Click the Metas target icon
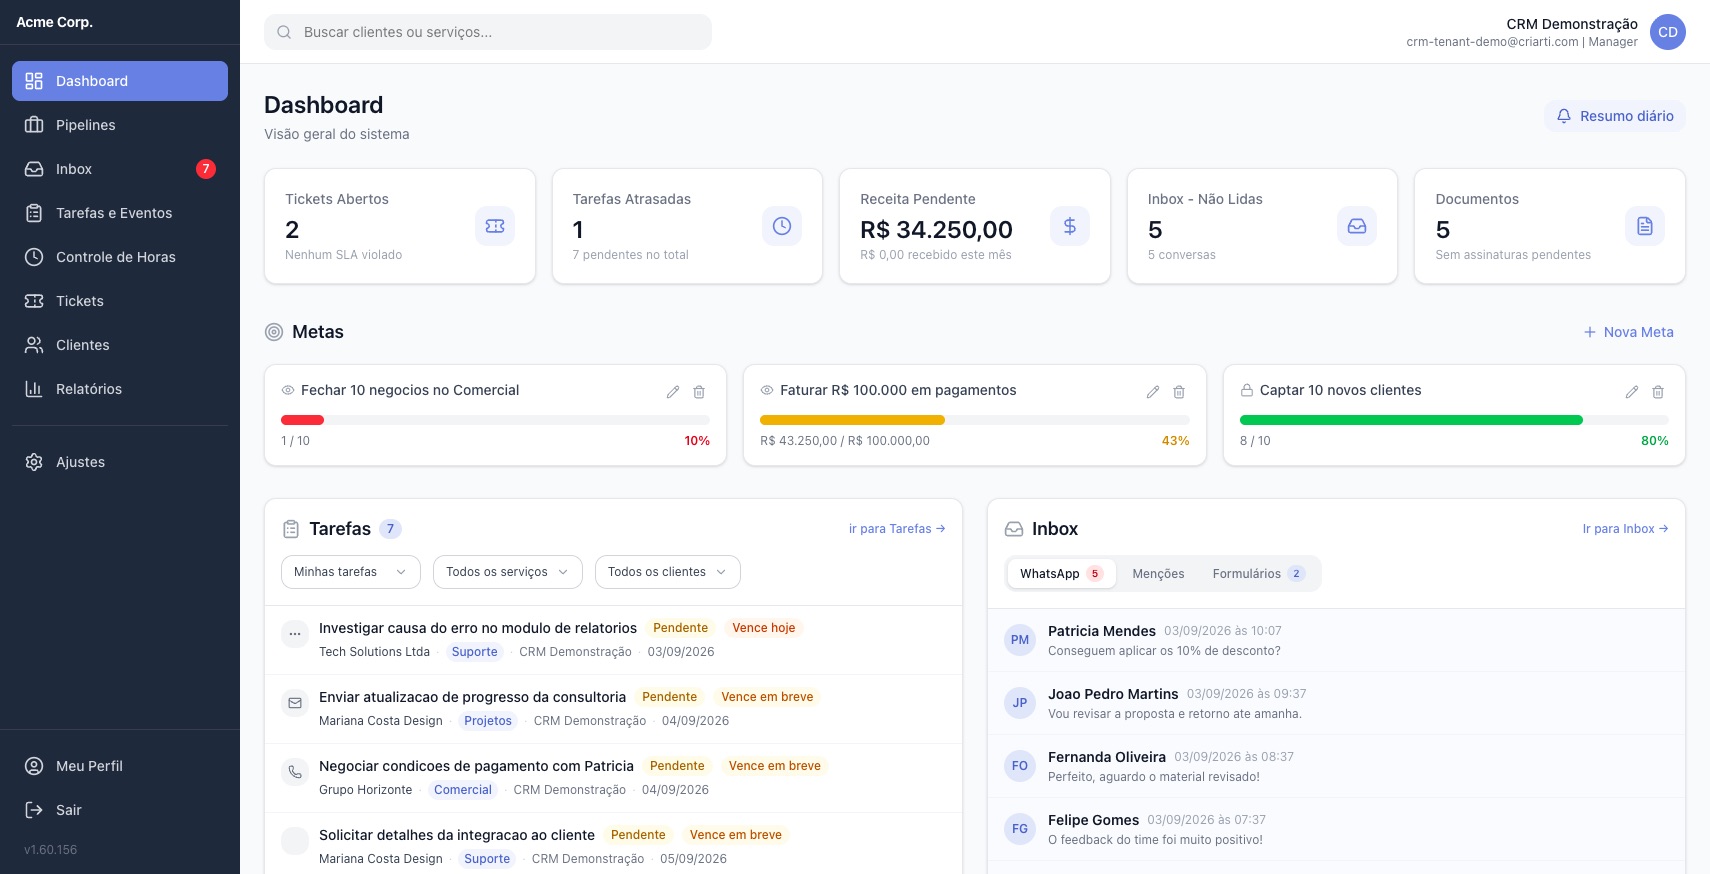This screenshot has width=1710, height=874. (x=274, y=332)
